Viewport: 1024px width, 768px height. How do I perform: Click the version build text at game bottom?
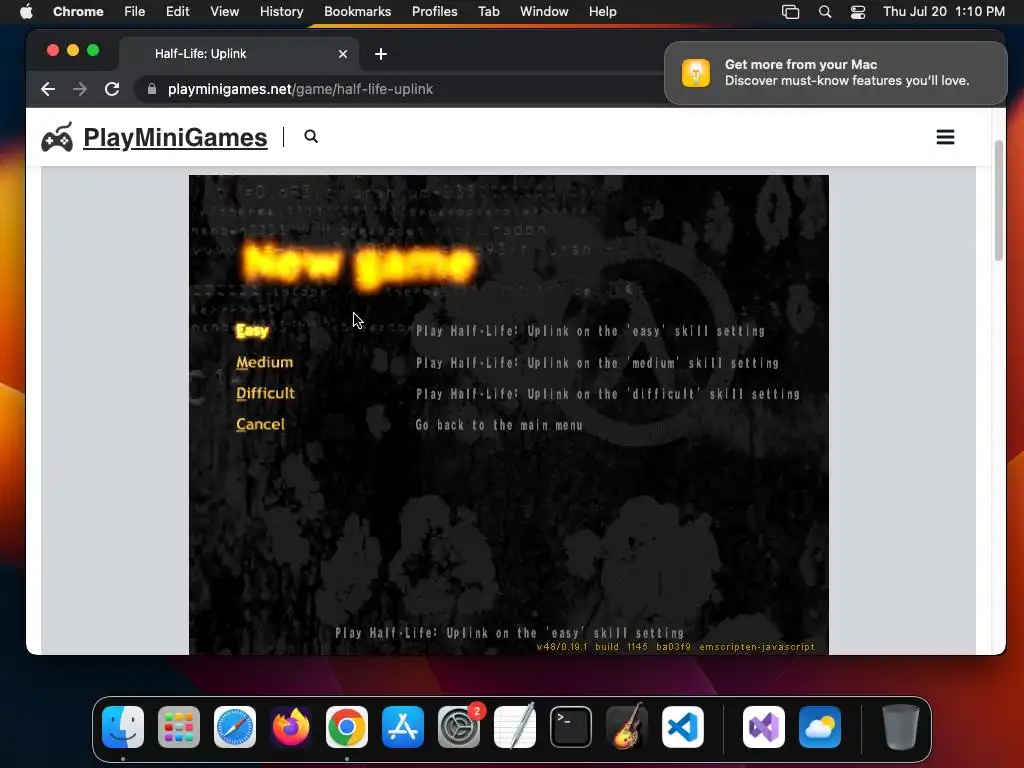click(x=675, y=647)
